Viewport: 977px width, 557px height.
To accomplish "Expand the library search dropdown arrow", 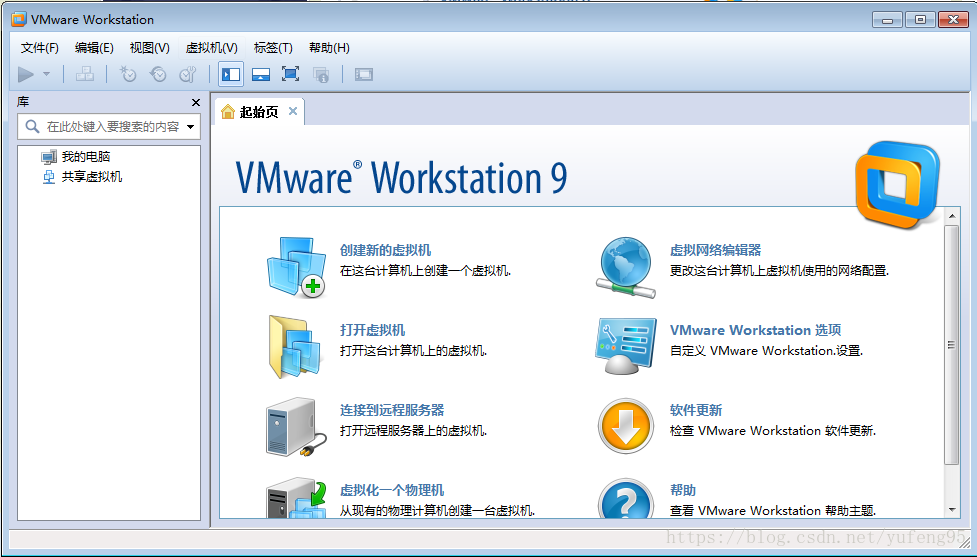I will [191, 126].
